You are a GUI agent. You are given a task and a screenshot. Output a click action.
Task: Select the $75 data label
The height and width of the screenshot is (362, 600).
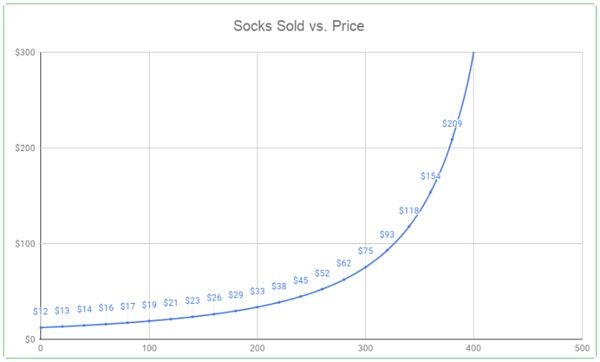click(365, 251)
